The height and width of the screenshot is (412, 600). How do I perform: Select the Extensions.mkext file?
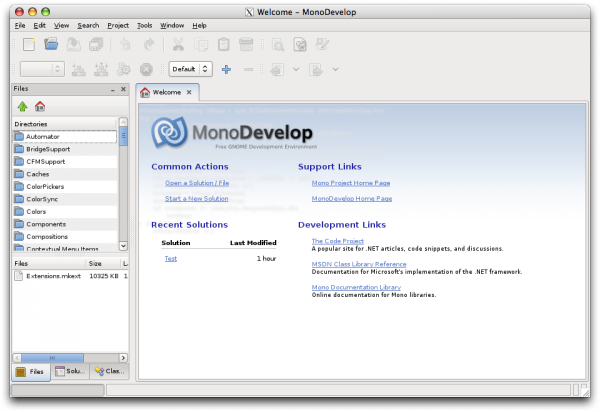(x=70, y=276)
